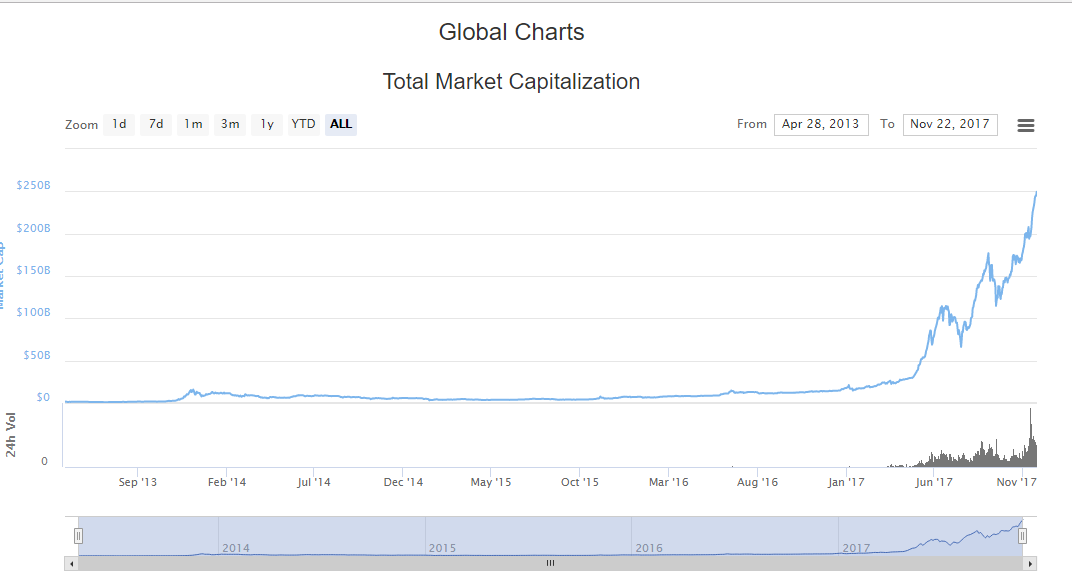The width and height of the screenshot is (1072, 580).
Task: Click 2014 in the navigator
Action: click(236, 549)
